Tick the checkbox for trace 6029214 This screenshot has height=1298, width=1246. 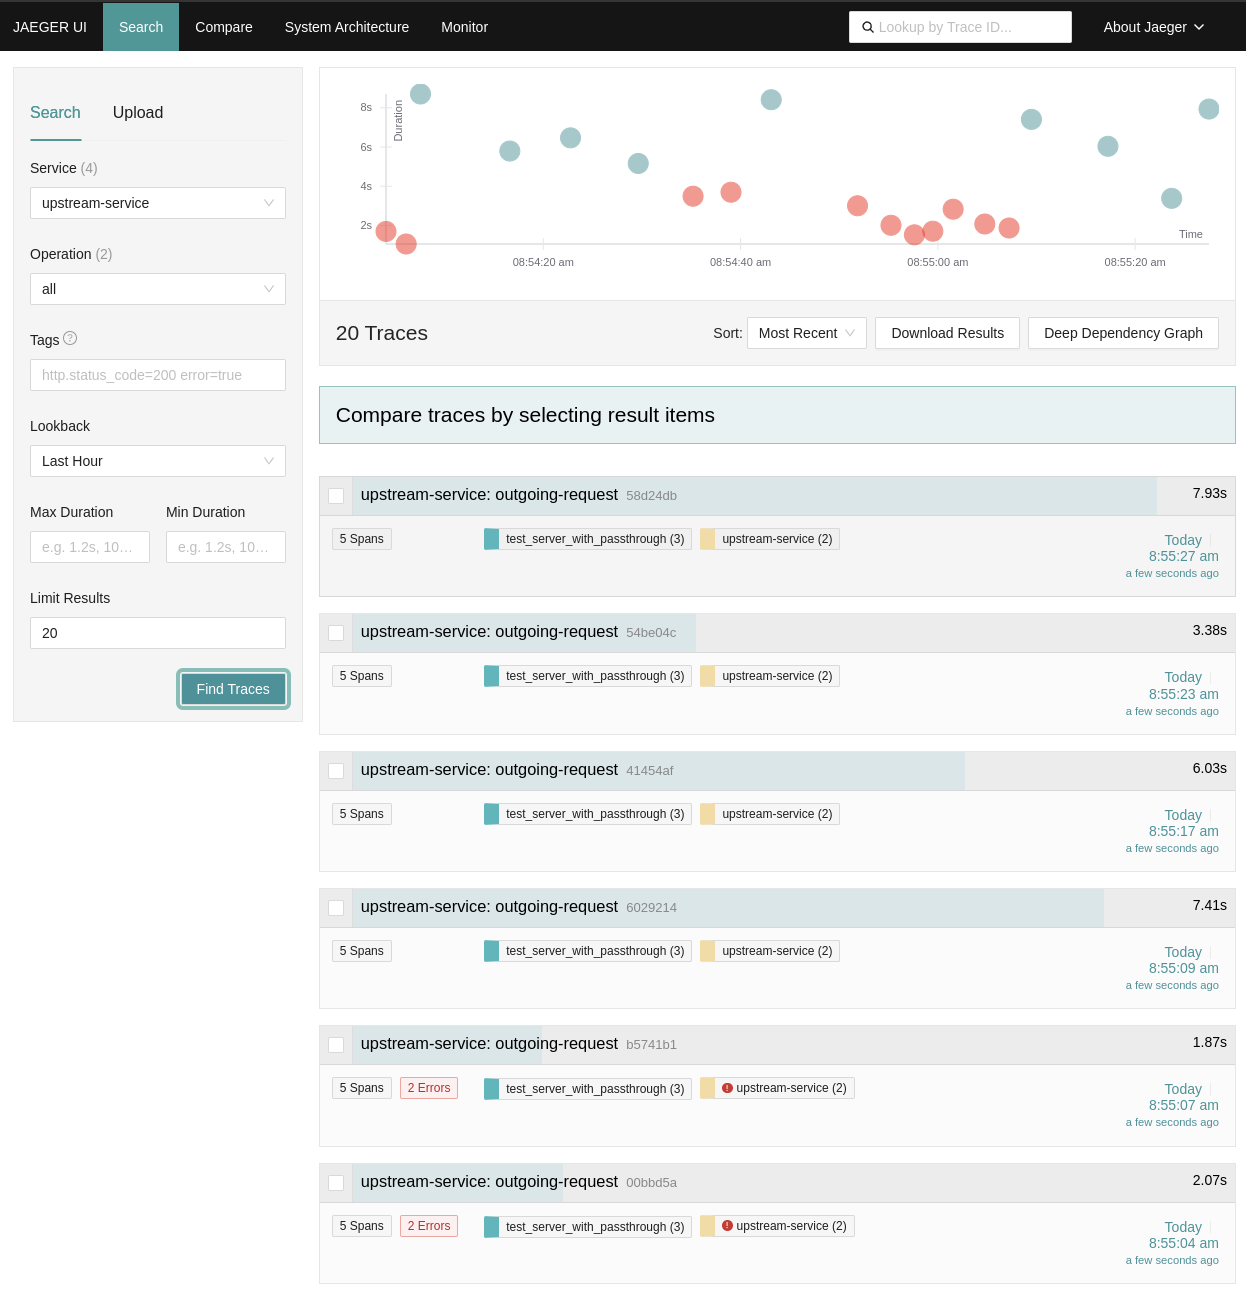point(336,908)
